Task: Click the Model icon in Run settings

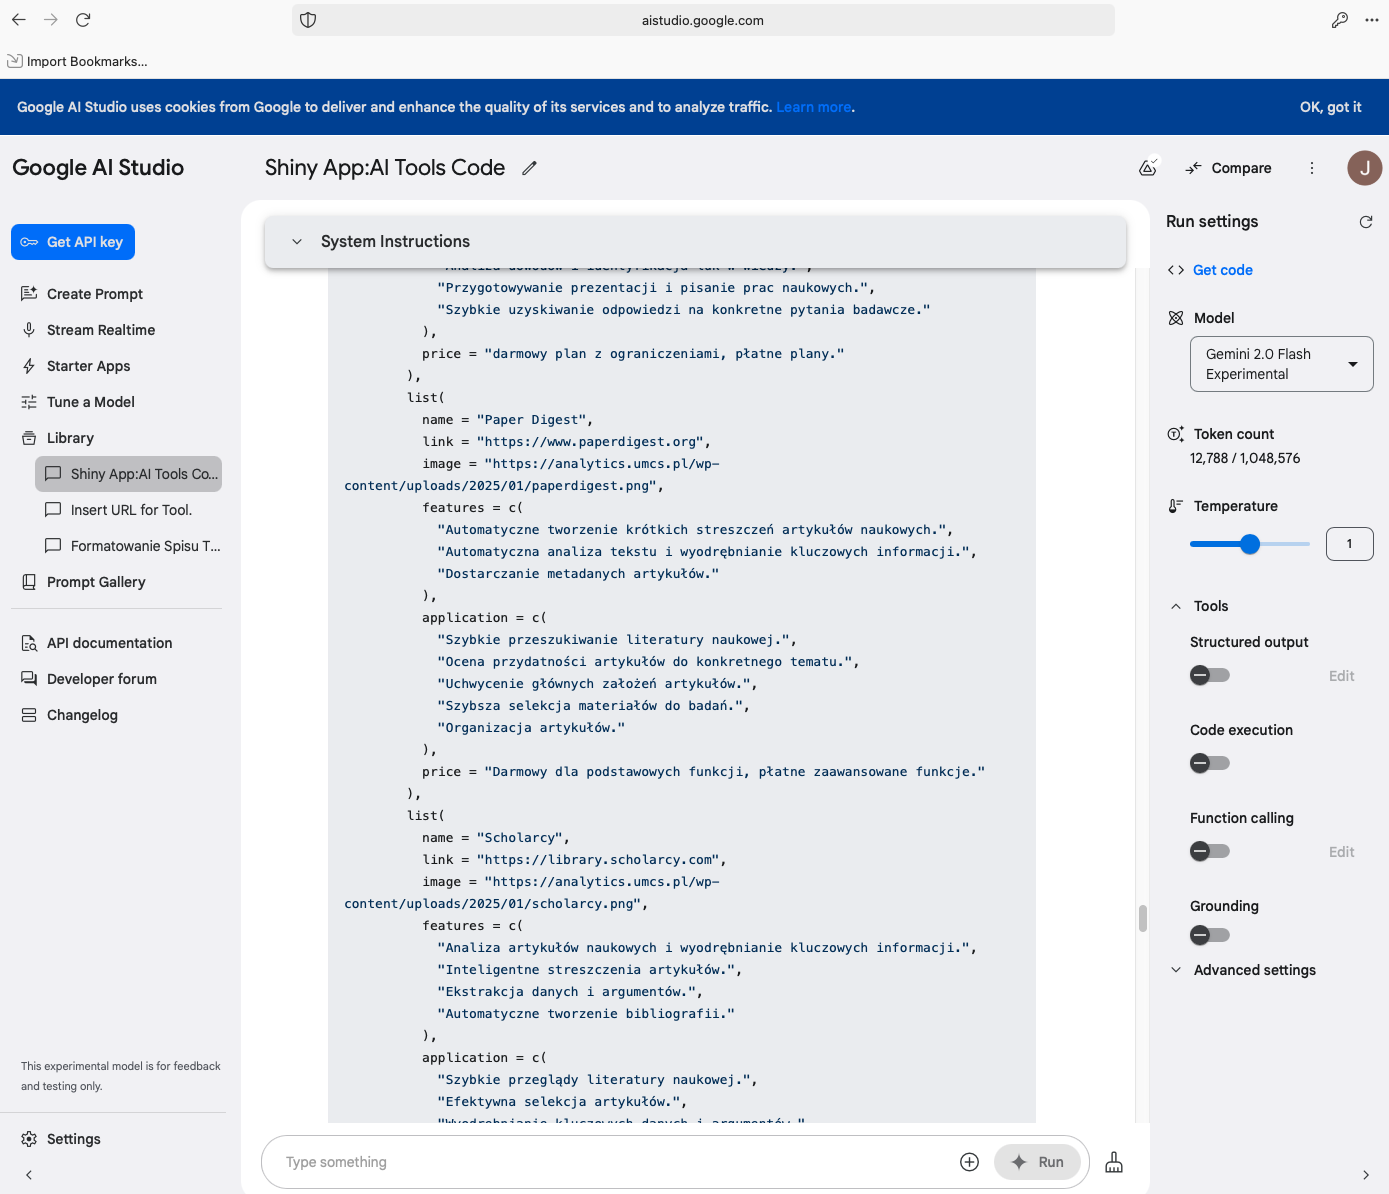Action: point(1176,318)
